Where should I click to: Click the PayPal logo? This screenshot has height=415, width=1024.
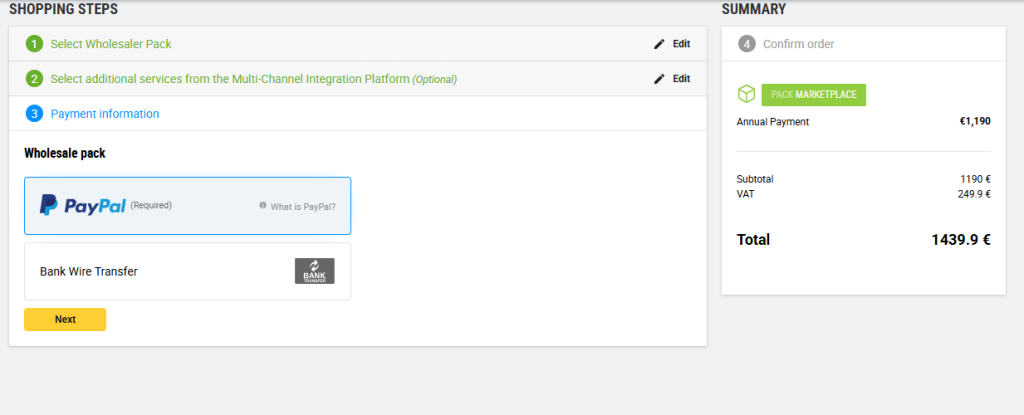[x=82, y=206]
